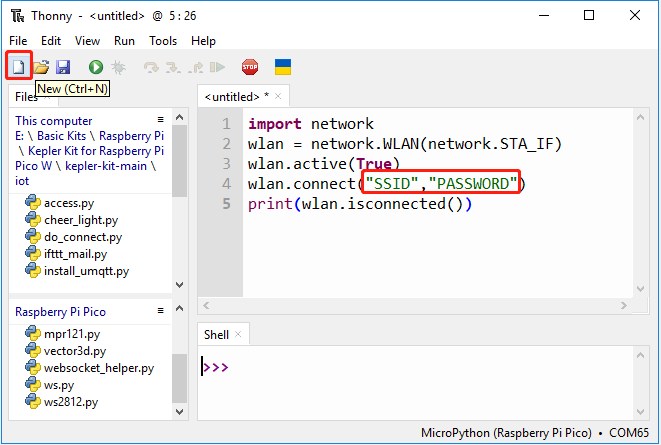This screenshot has height=445, width=661.
Task: Open the Run menu
Action: (124, 41)
